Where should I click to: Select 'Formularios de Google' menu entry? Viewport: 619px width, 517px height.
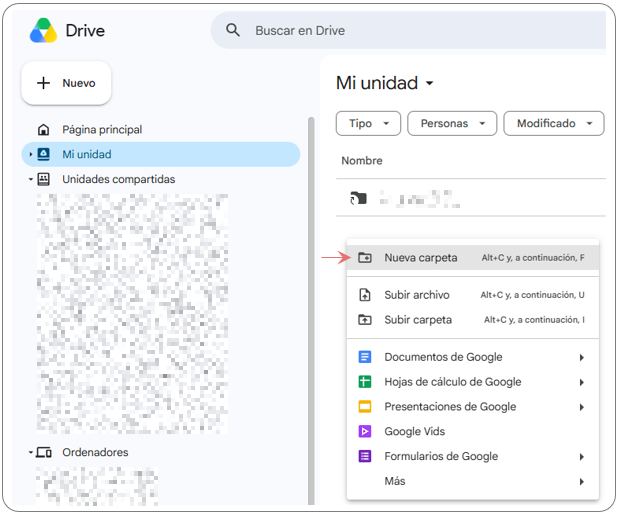473,456
